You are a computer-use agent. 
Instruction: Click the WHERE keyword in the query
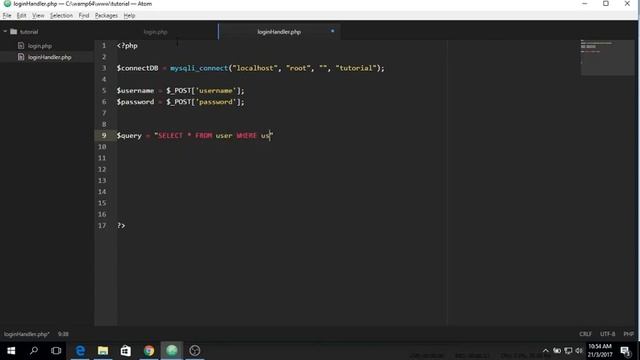[x=247, y=136]
